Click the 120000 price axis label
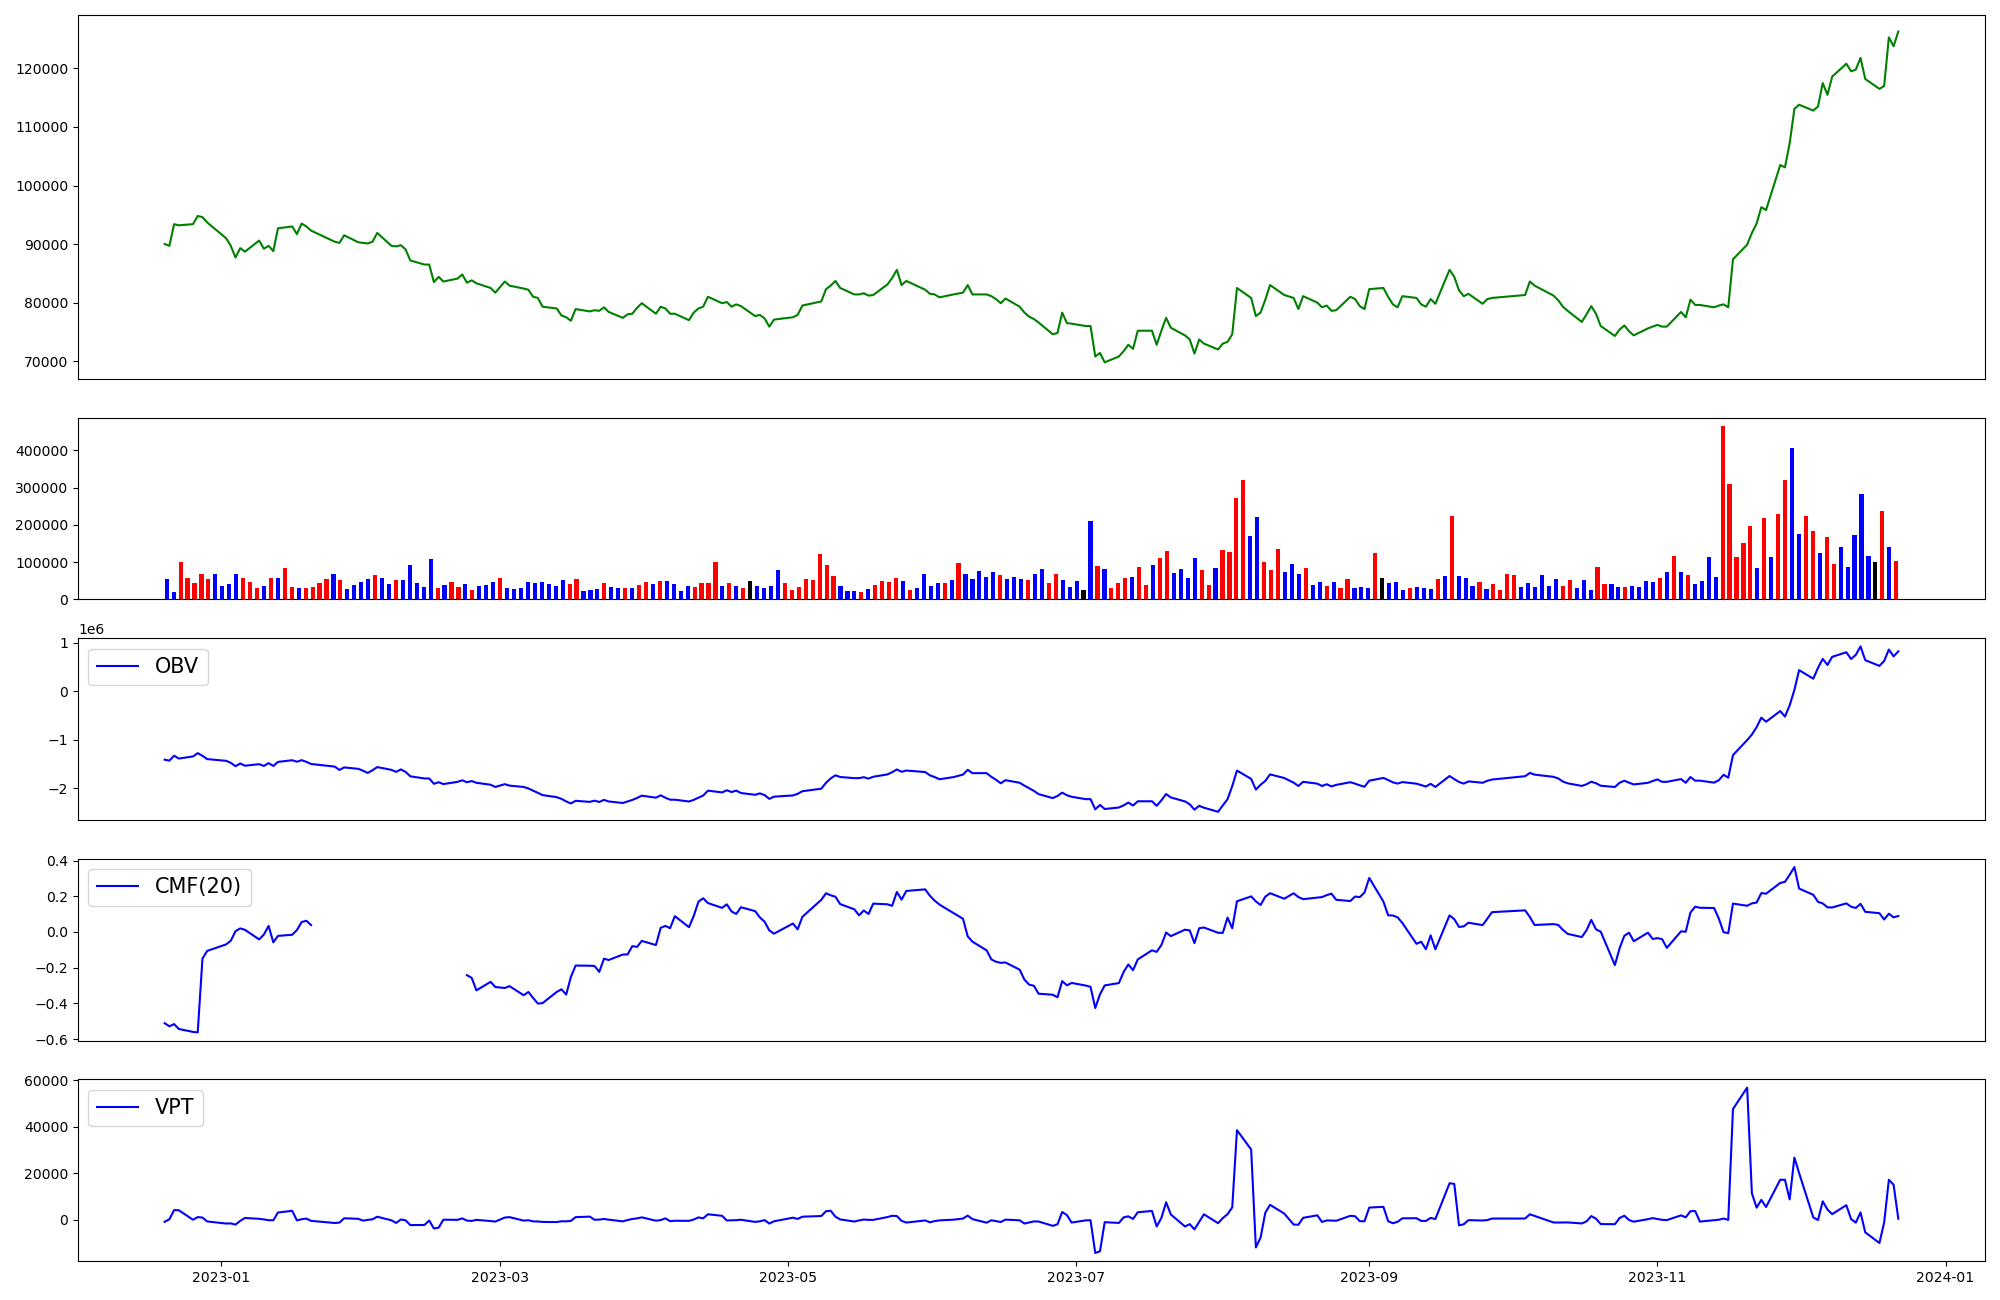Viewport: 2000px width, 1300px height. [42, 69]
